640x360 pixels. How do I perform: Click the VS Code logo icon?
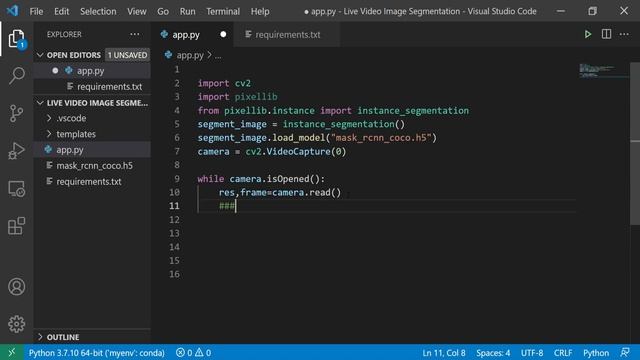[x=12, y=11]
